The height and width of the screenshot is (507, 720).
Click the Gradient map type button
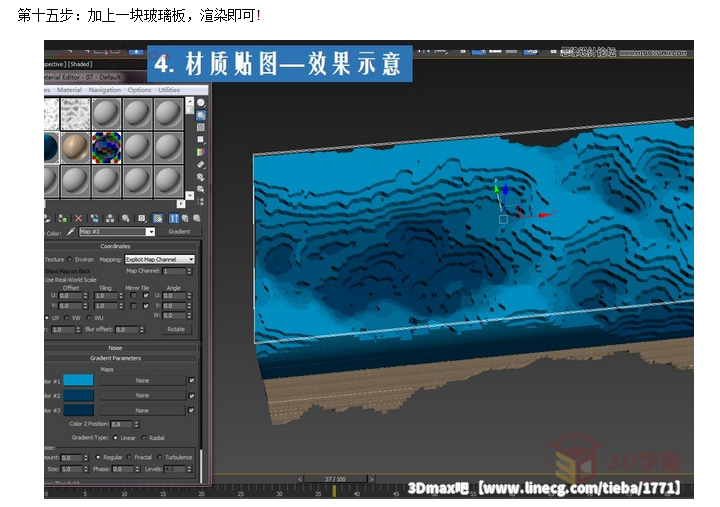point(179,232)
